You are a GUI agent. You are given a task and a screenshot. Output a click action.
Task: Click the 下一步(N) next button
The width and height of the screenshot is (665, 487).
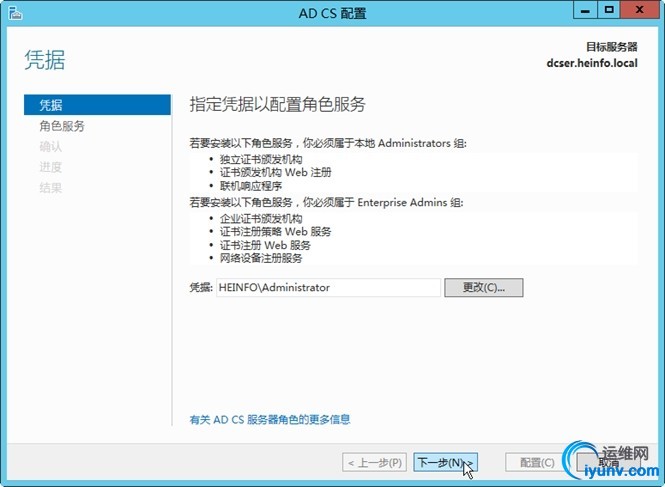click(x=445, y=462)
